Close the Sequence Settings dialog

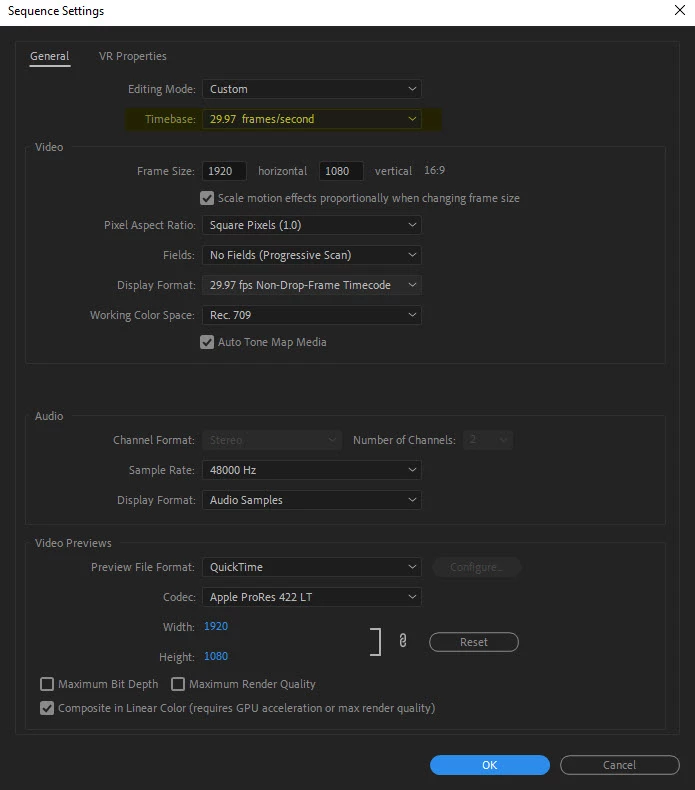pyautogui.click(x=680, y=10)
